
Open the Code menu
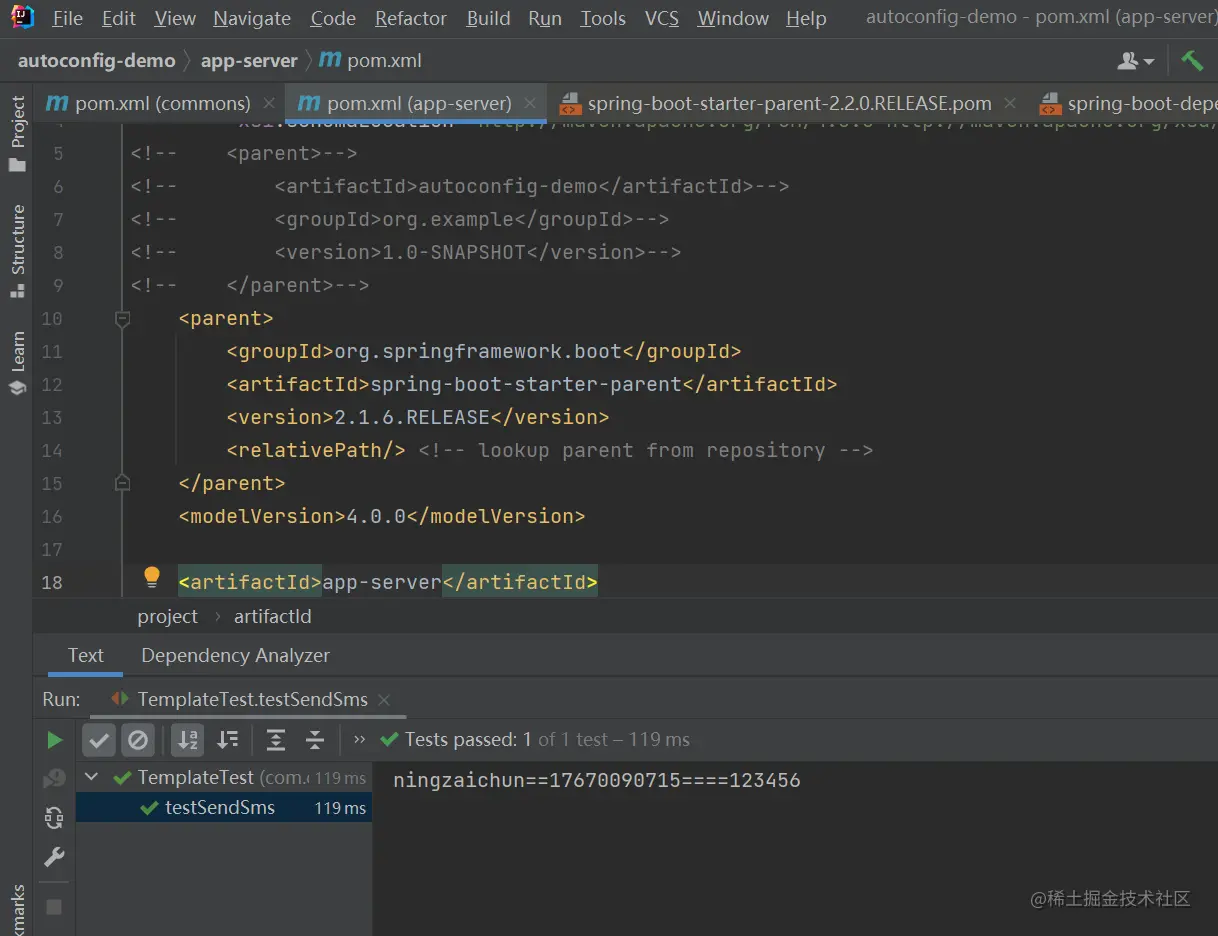coord(333,18)
